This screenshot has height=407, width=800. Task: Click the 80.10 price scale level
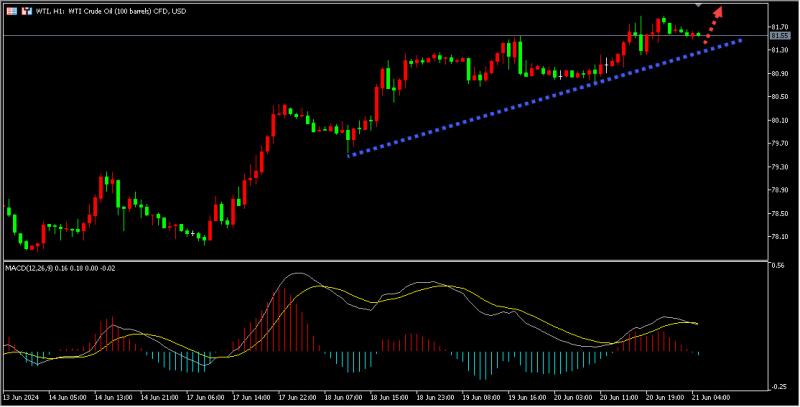pos(780,120)
